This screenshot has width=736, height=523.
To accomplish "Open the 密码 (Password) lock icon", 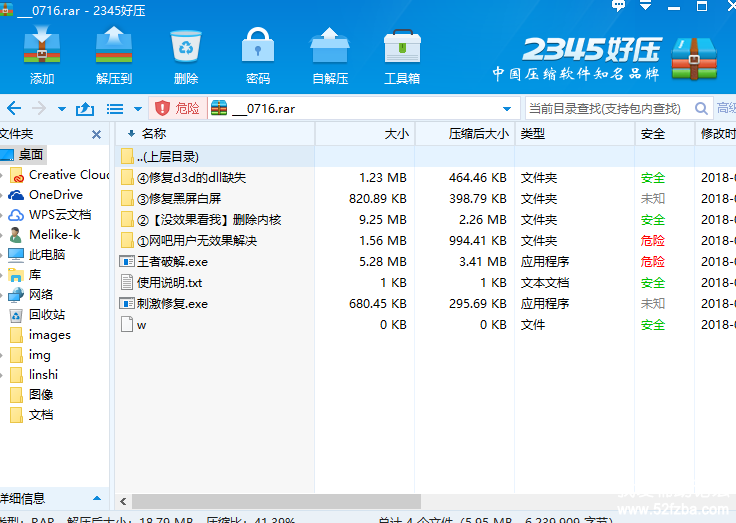I will [x=258, y=55].
